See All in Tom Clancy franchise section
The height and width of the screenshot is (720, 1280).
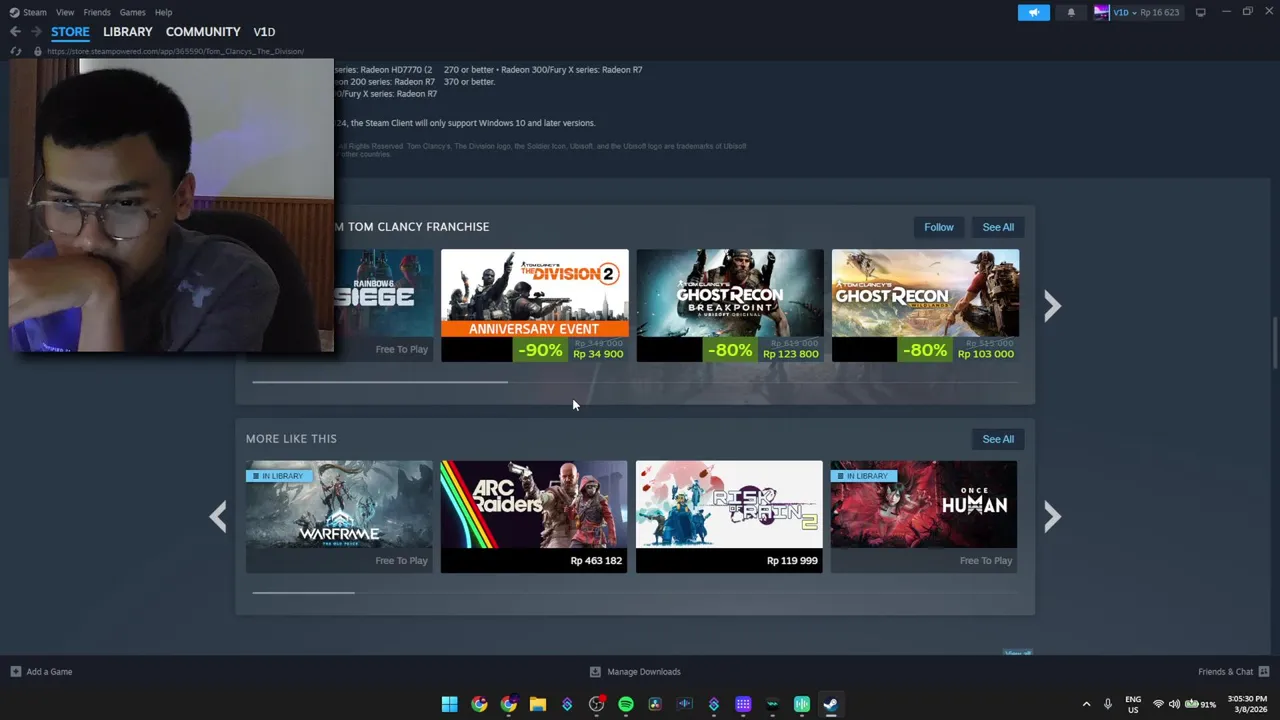point(998,227)
